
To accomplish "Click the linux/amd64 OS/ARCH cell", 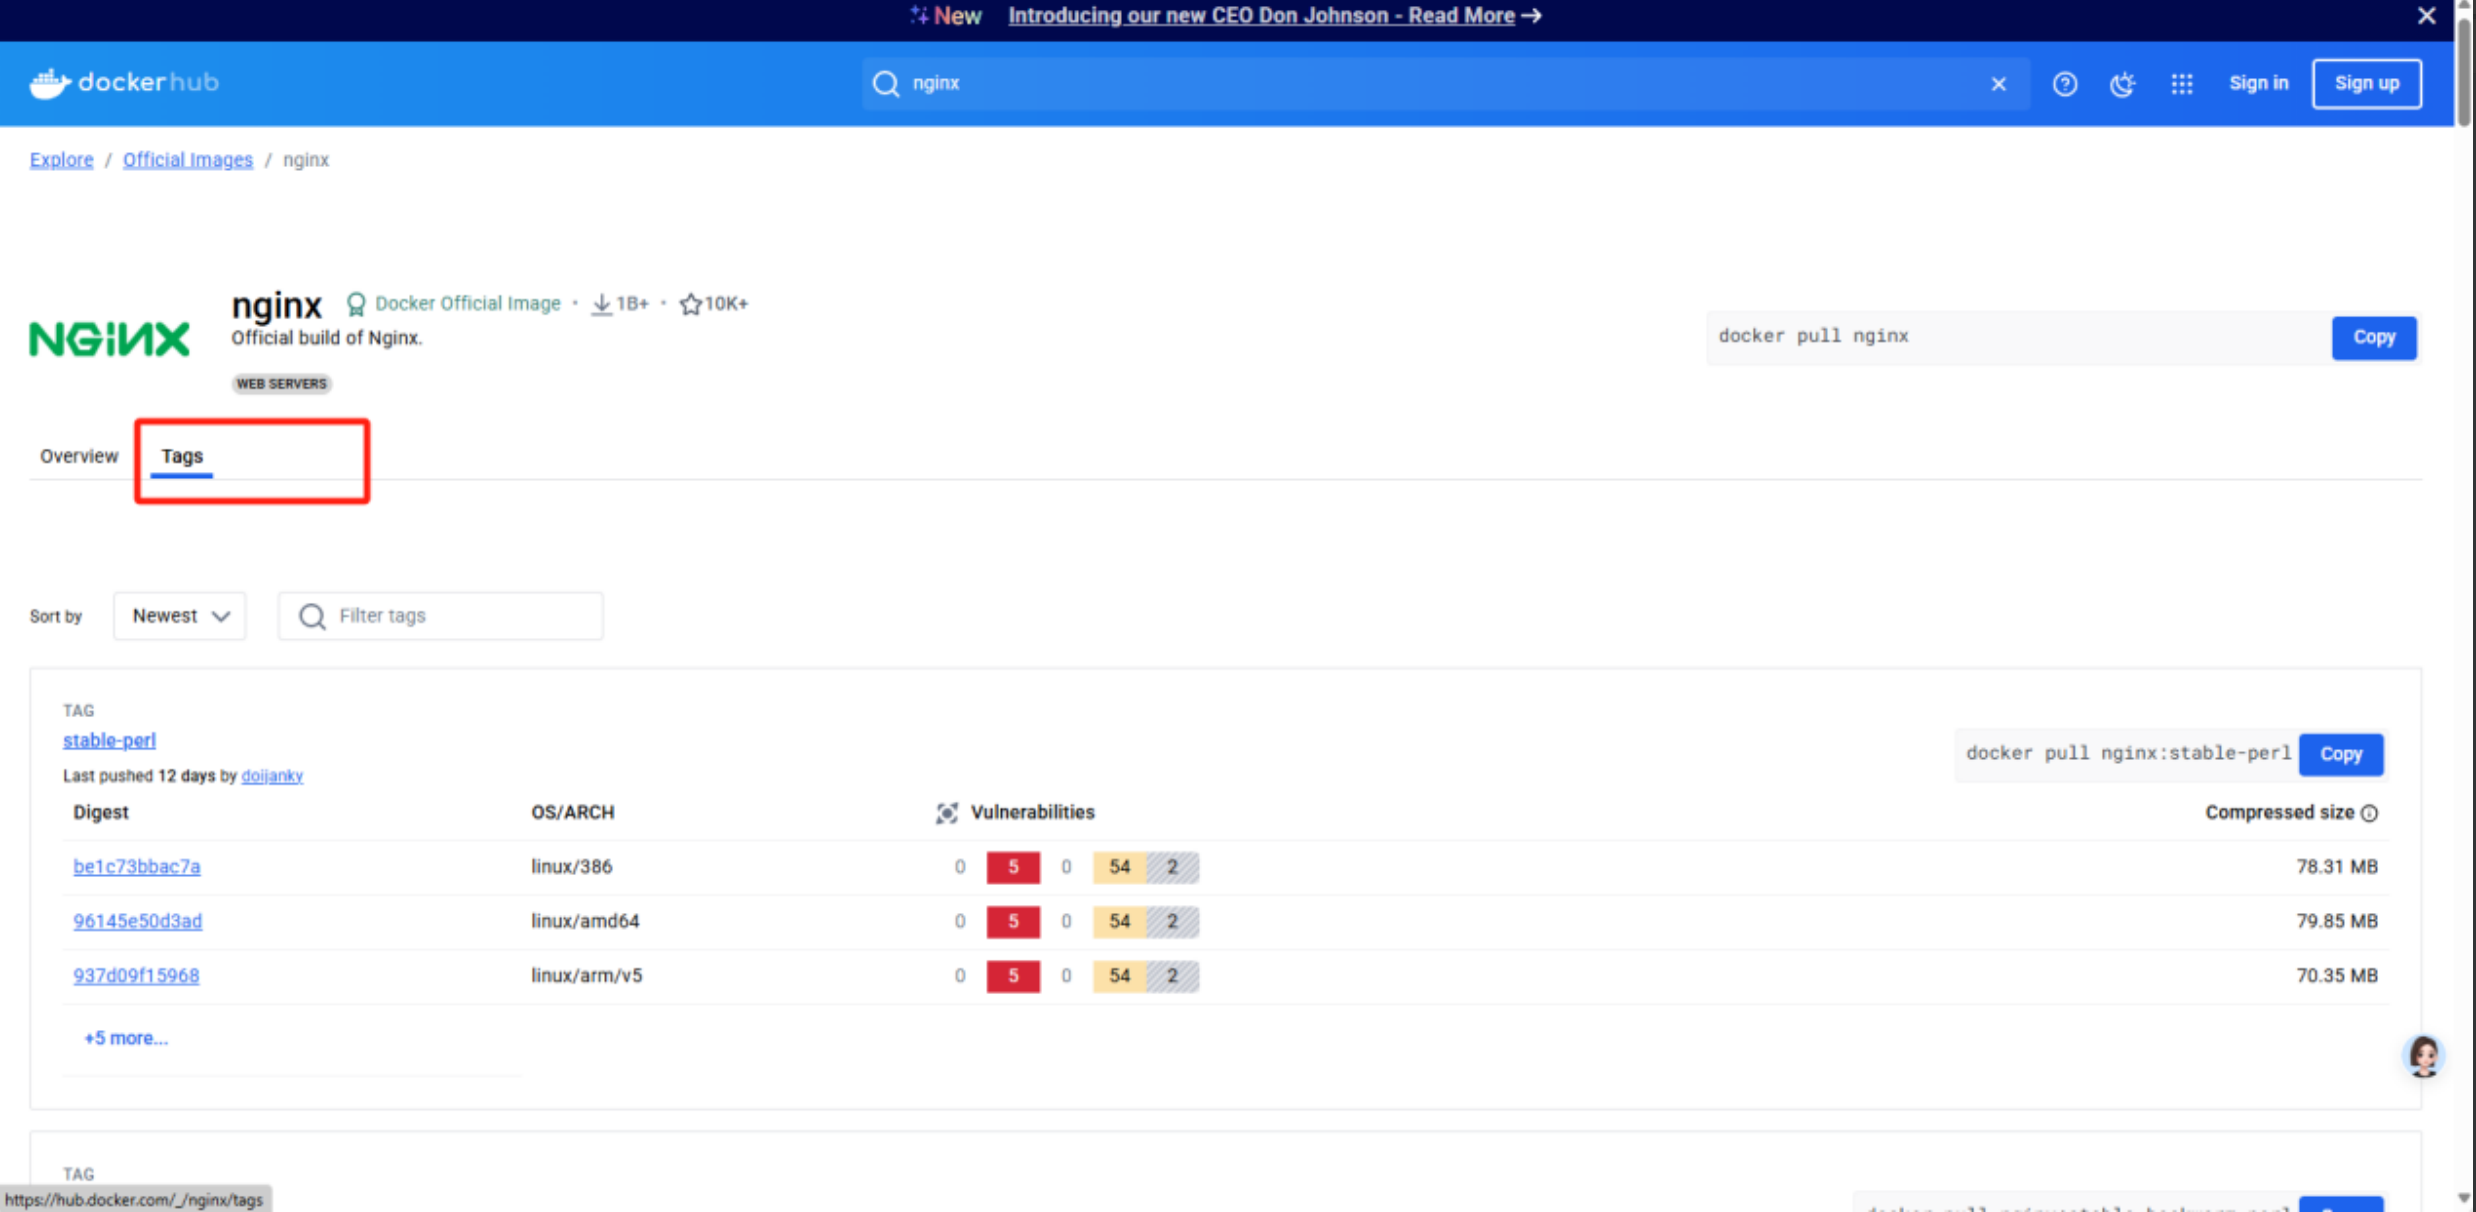I will click(585, 921).
